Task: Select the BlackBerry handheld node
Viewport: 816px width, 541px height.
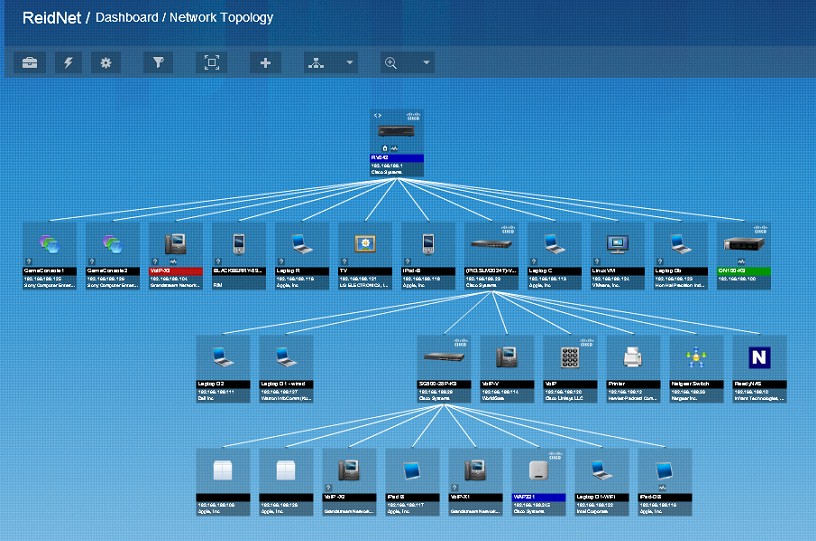Action: 239,256
